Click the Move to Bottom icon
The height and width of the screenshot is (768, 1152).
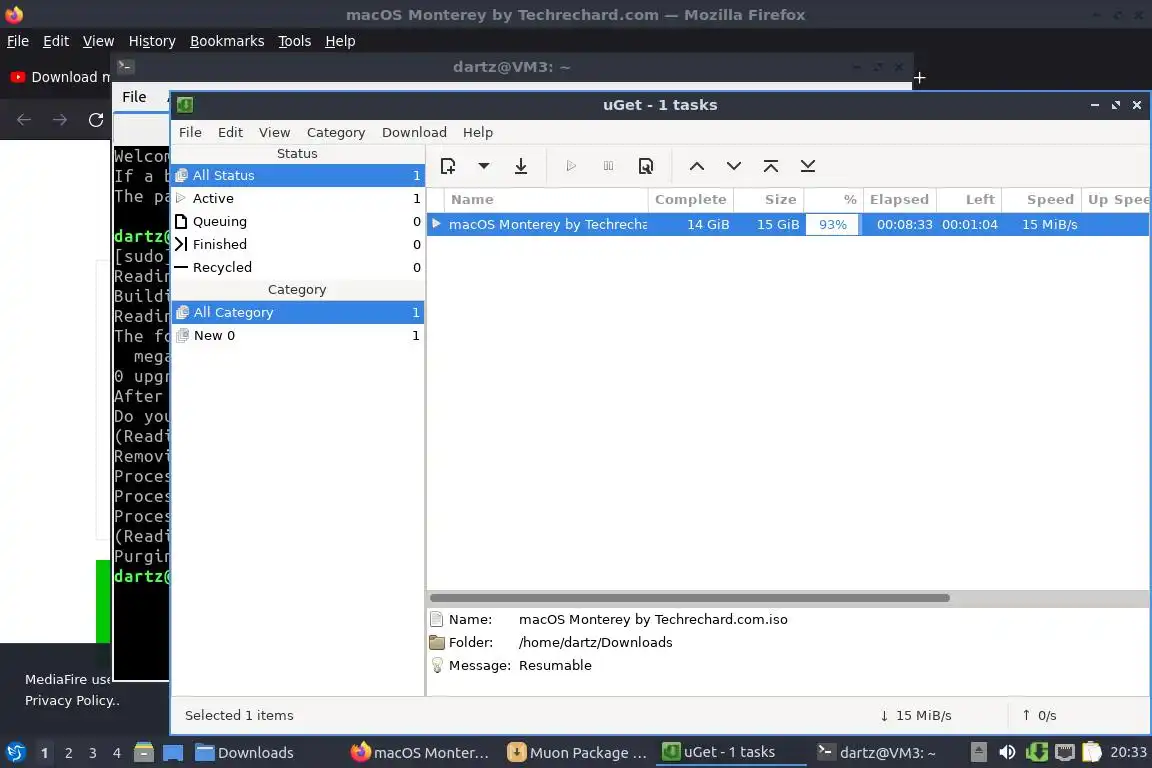[x=807, y=166]
